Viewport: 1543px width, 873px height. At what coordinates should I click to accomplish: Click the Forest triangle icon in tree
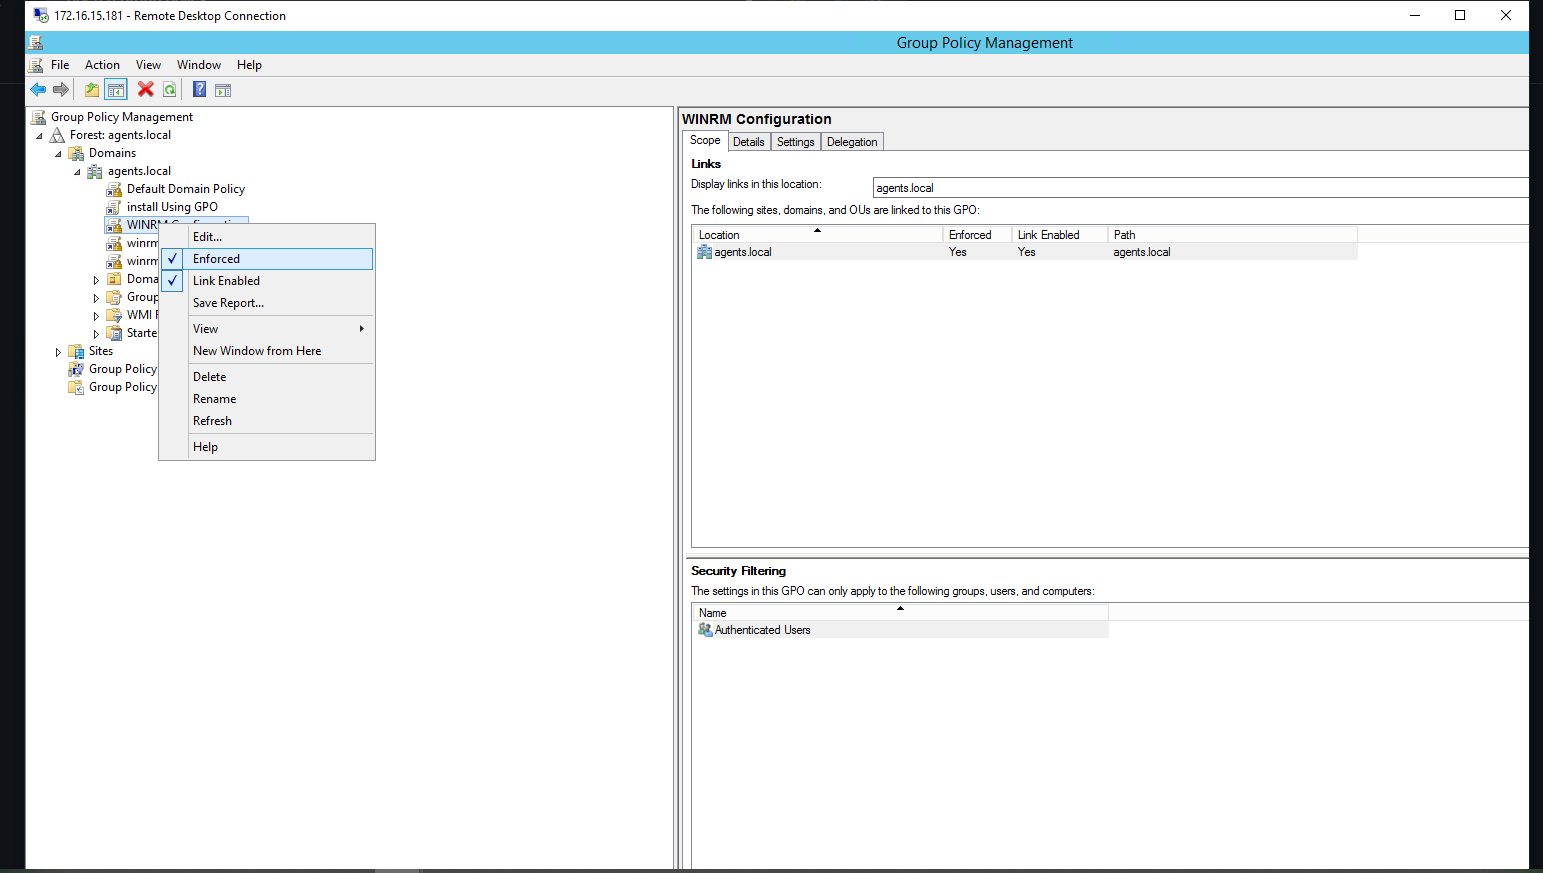pos(58,135)
